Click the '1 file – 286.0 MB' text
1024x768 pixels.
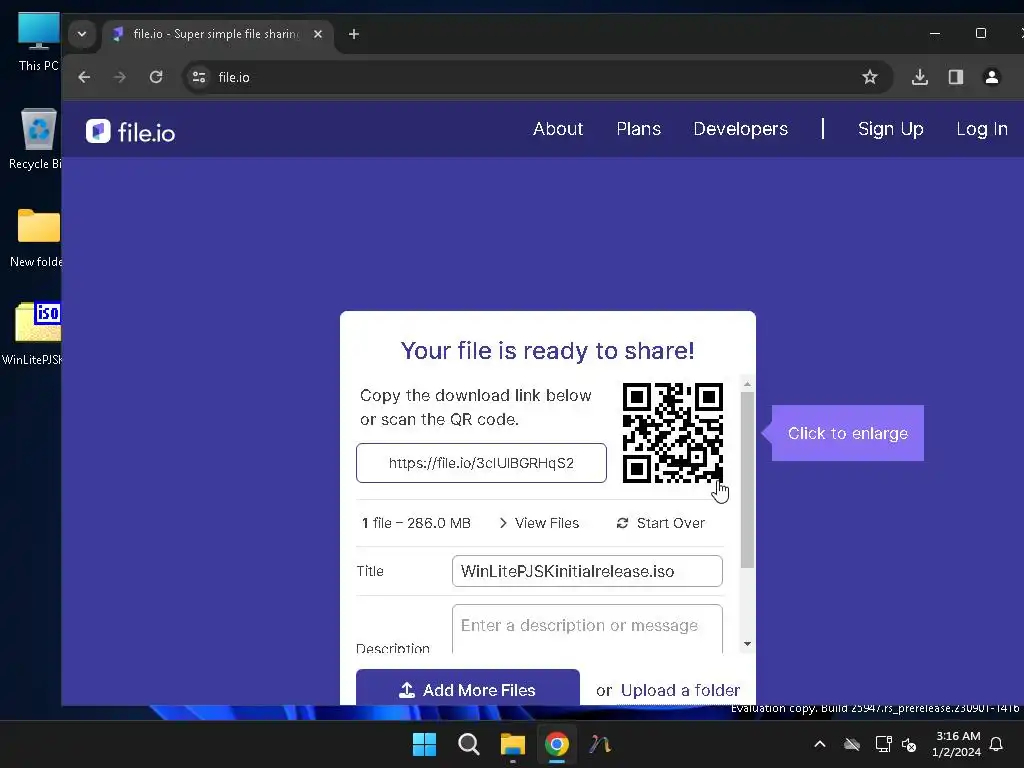click(x=416, y=523)
